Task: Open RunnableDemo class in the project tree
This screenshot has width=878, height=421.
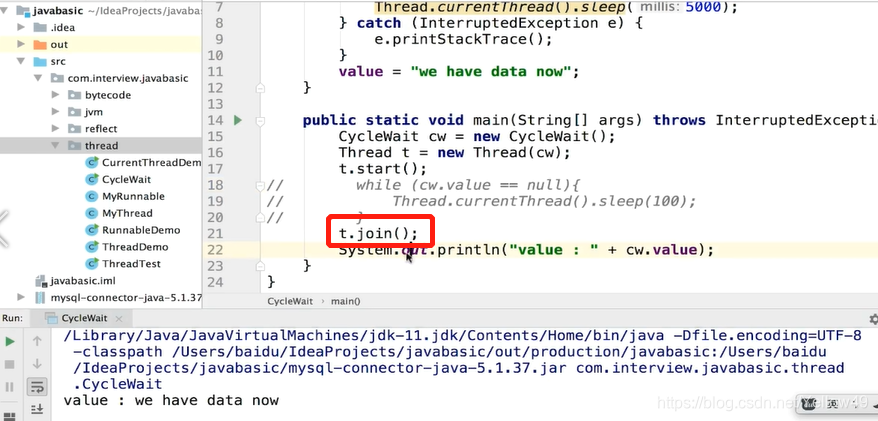Action: [141, 230]
